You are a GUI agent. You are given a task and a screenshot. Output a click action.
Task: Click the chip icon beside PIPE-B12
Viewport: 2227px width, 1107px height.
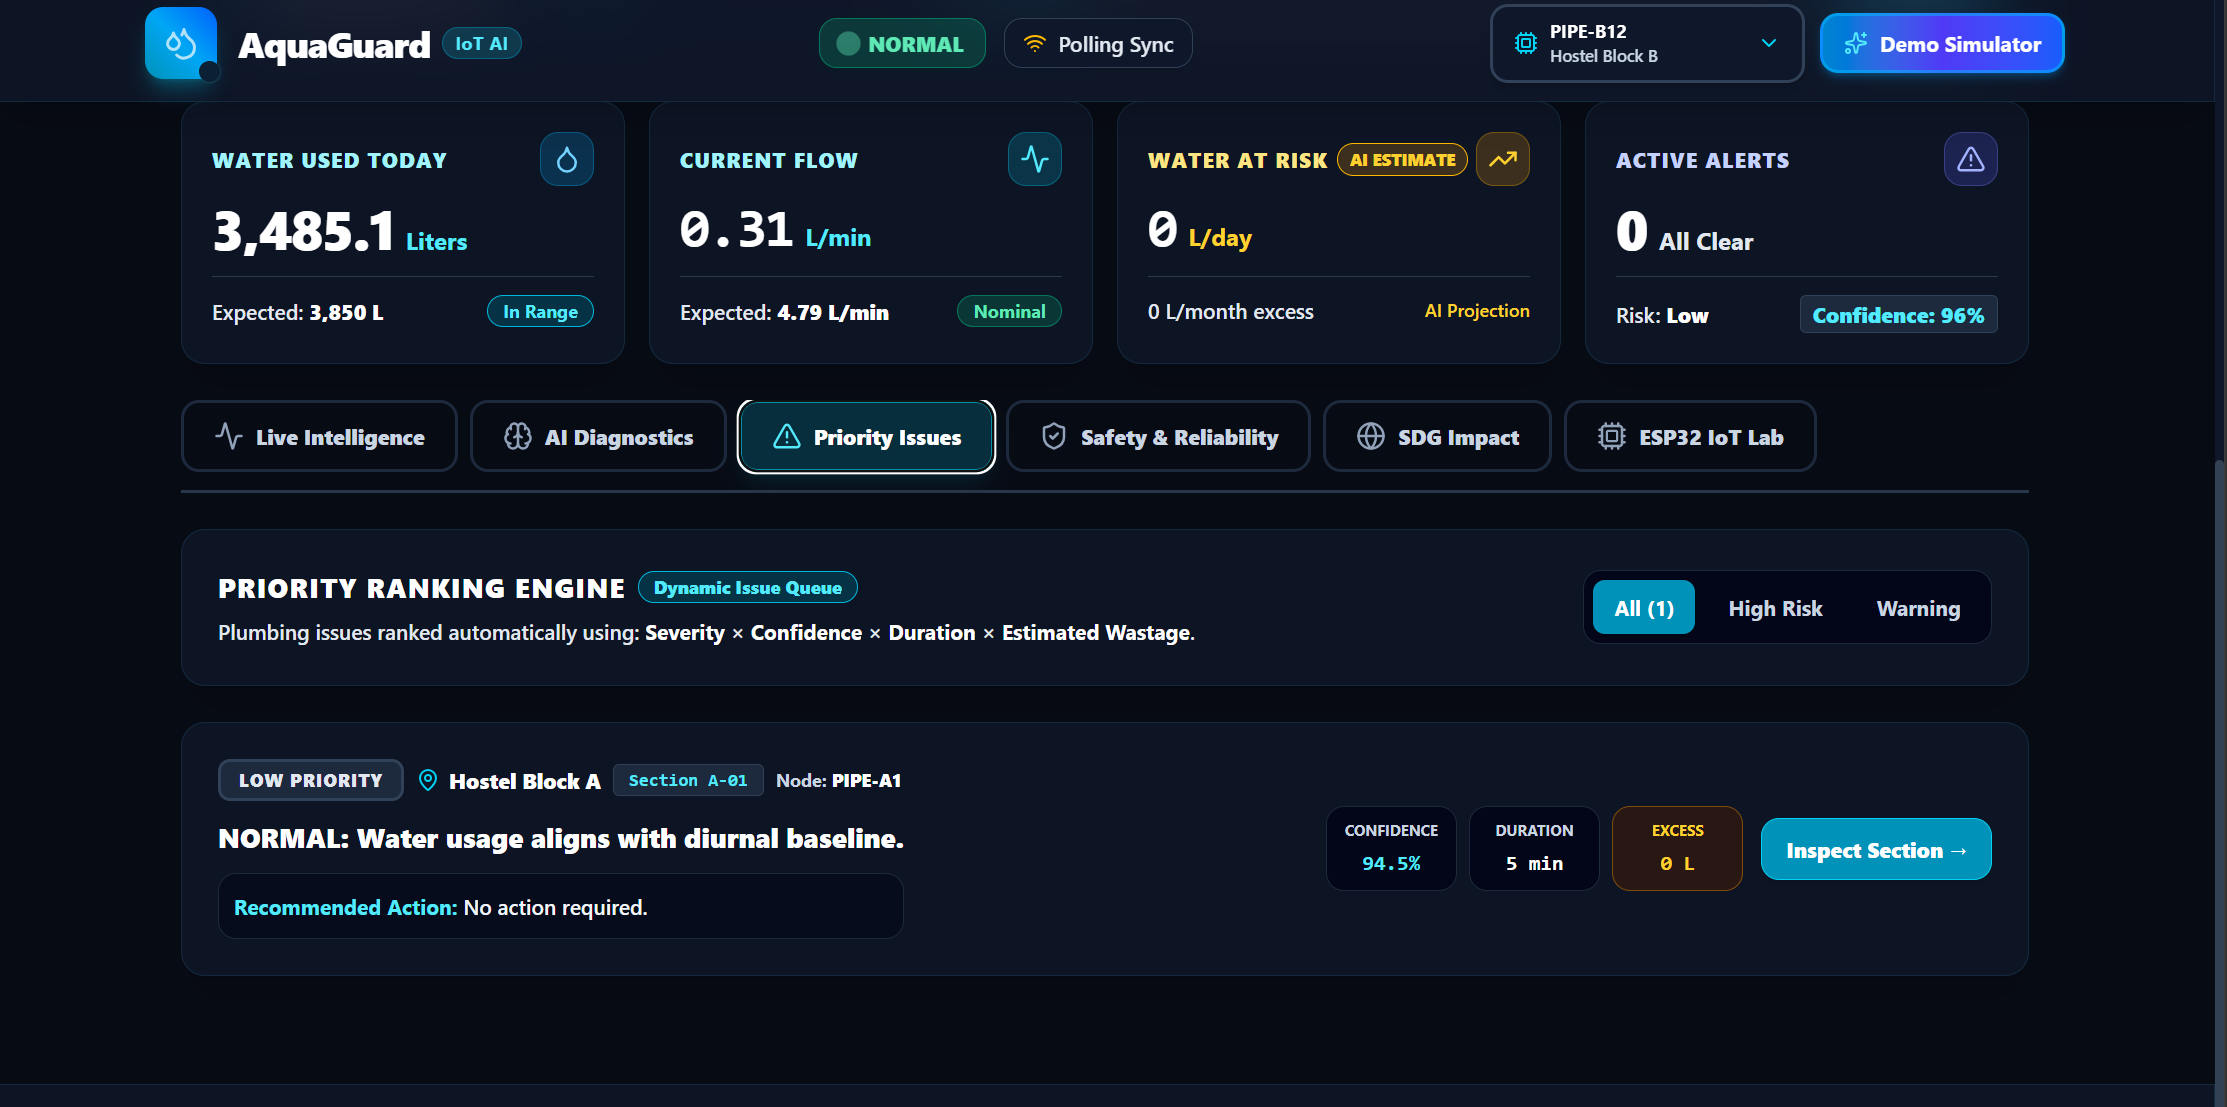coord(1526,43)
